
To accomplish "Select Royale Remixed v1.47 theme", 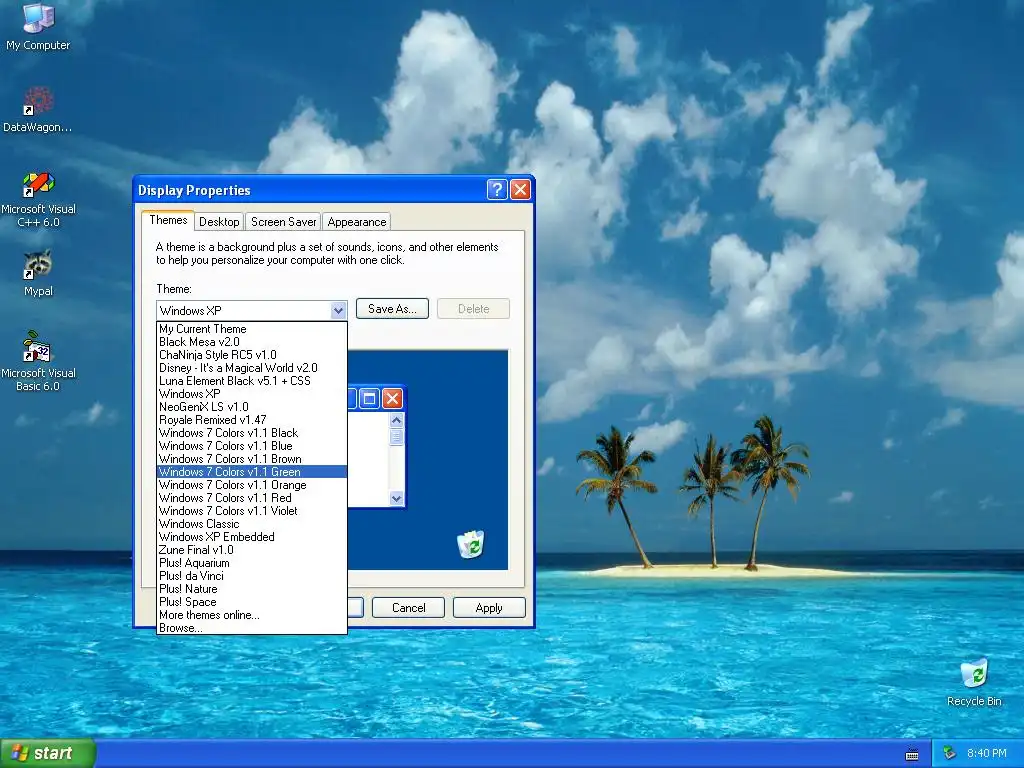I will [x=252, y=420].
